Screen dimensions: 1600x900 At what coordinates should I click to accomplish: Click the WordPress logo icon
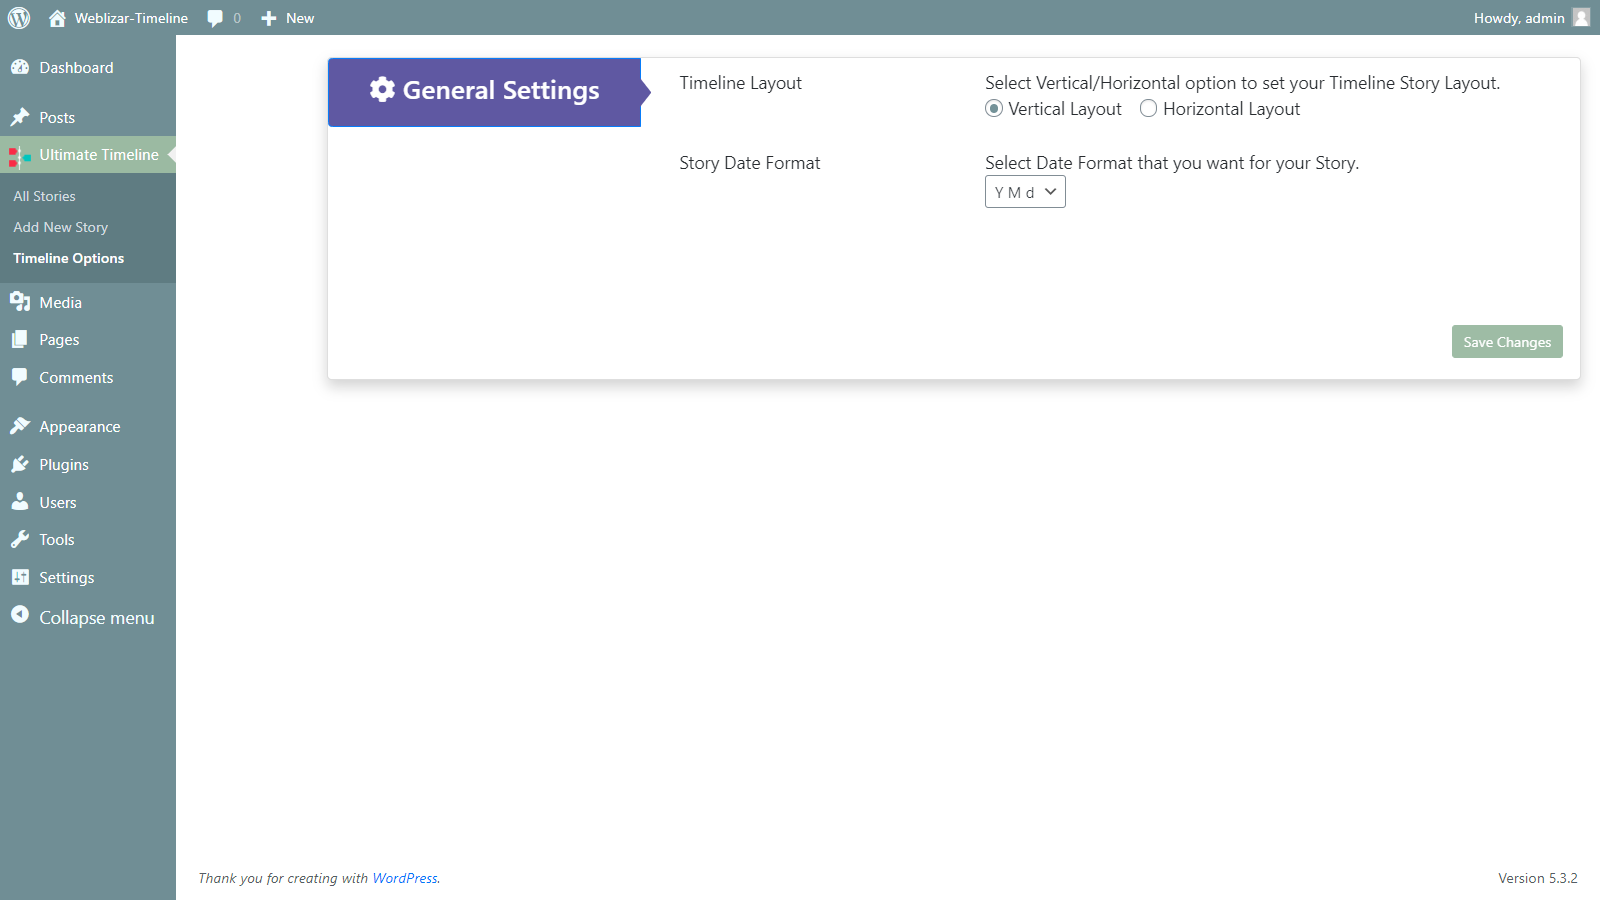point(19,18)
